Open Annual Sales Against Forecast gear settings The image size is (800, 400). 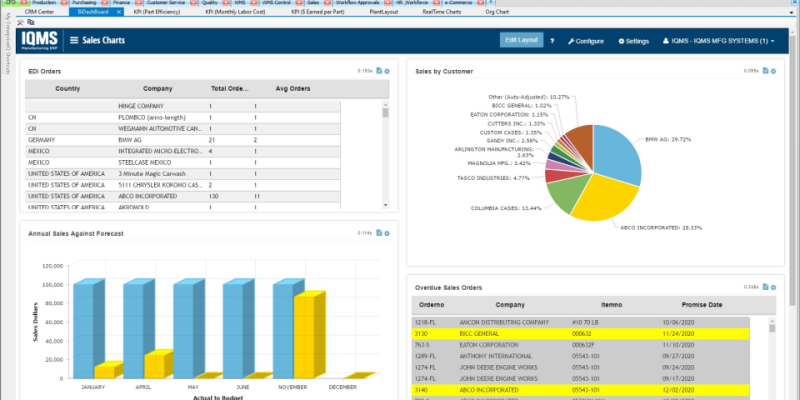(x=387, y=233)
